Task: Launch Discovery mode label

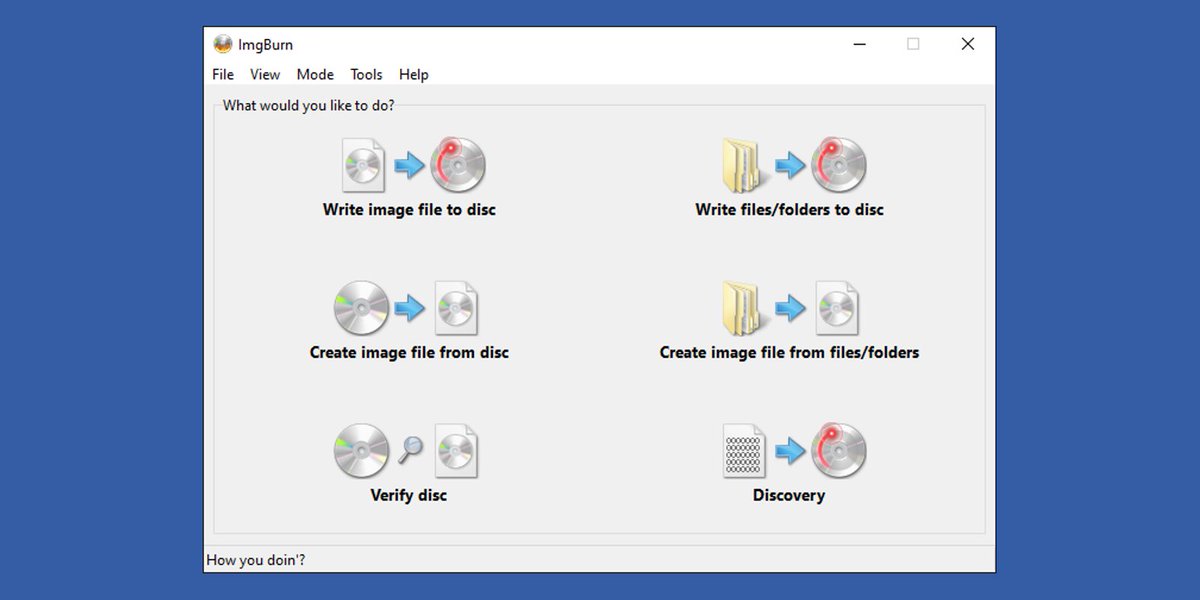Action: (x=789, y=495)
